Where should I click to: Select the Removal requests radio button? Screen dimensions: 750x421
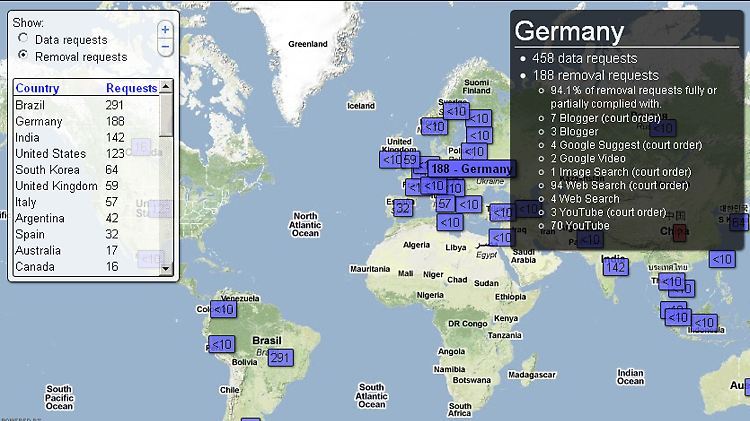click(x=23, y=57)
